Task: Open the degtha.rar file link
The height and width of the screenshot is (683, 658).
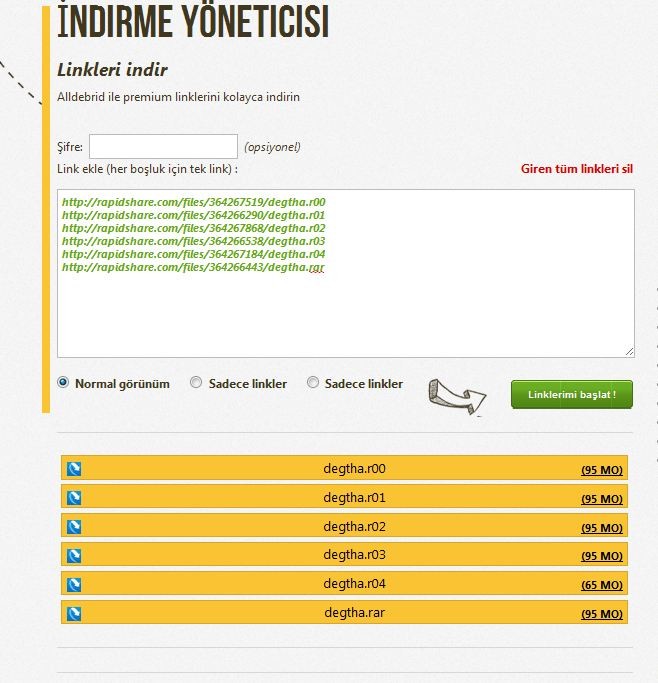Action: pyautogui.click(x=354, y=613)
